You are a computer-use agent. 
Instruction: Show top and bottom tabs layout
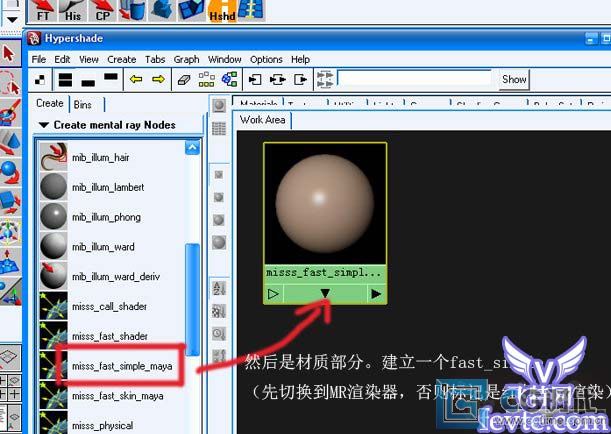tap(65, 79)
